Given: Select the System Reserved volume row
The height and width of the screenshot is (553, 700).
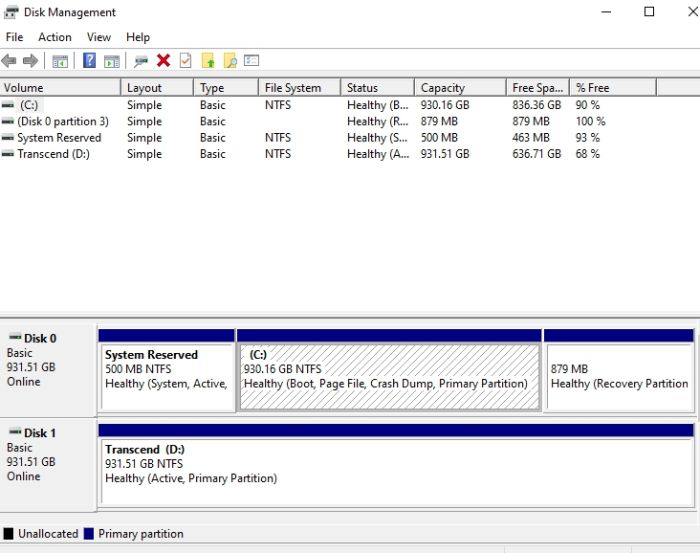Looking at the screenshot, I should [59, 138].
